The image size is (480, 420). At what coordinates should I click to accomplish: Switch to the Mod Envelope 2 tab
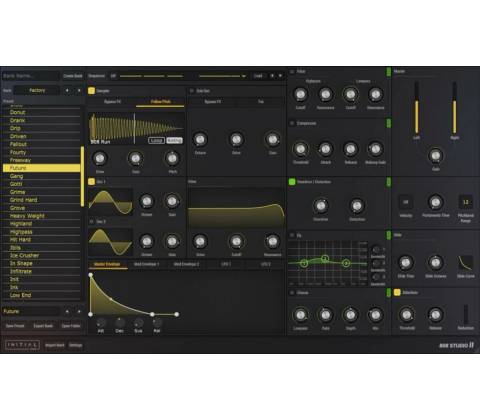(x=186, y=264)
